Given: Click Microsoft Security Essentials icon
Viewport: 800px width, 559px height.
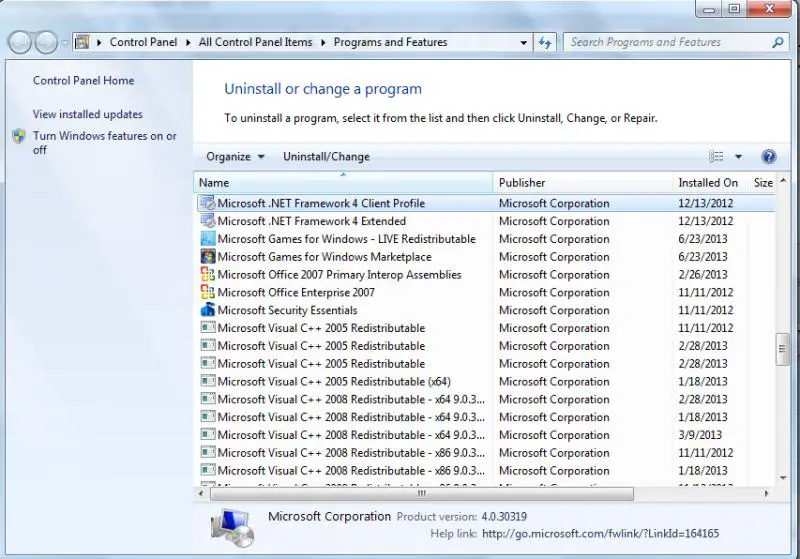Looking at the screenshot, I should [208, 310].
